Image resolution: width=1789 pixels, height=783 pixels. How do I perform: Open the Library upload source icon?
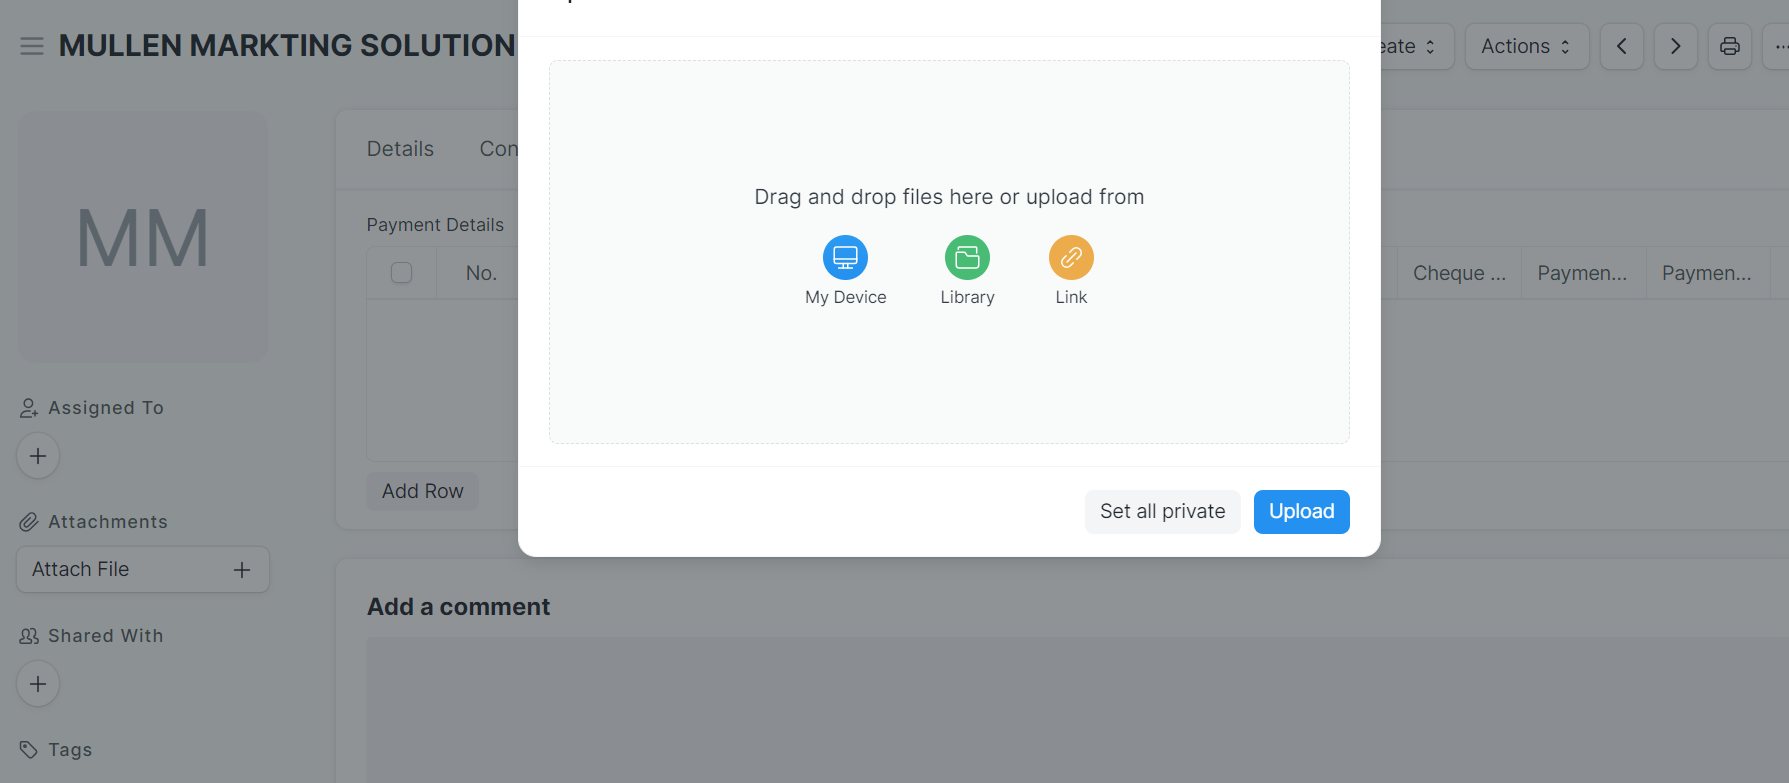(967, 258)
